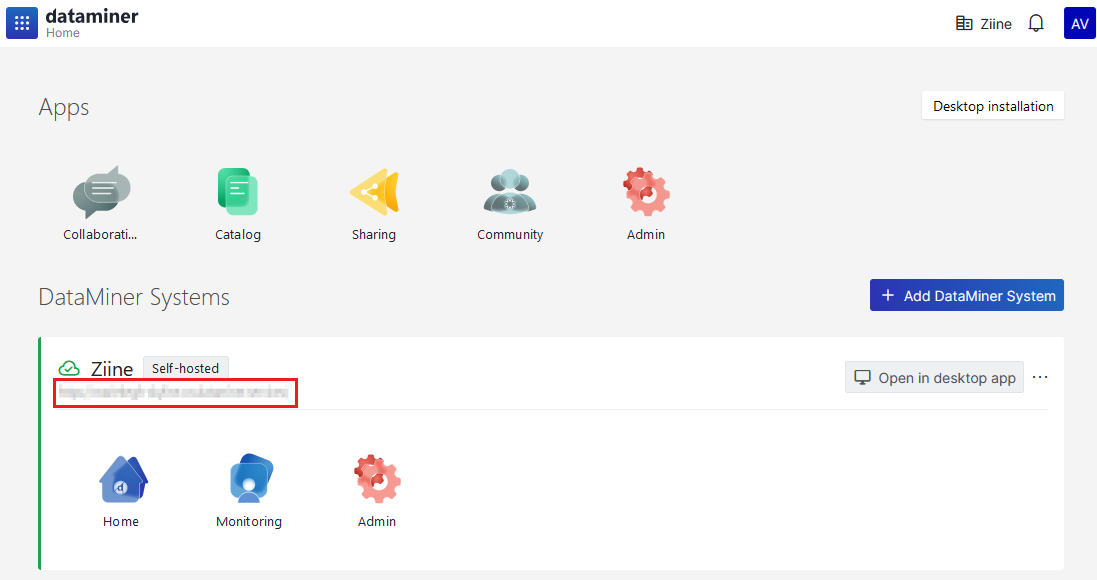Click the Catalog label text
The image size is (1097, 580).
coord(238,234)
